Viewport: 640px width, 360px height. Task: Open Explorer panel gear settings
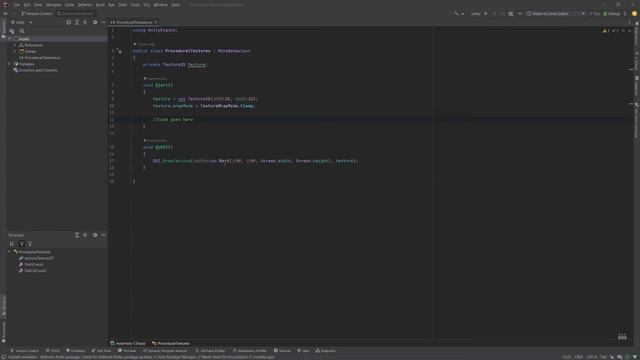point(95,22)
